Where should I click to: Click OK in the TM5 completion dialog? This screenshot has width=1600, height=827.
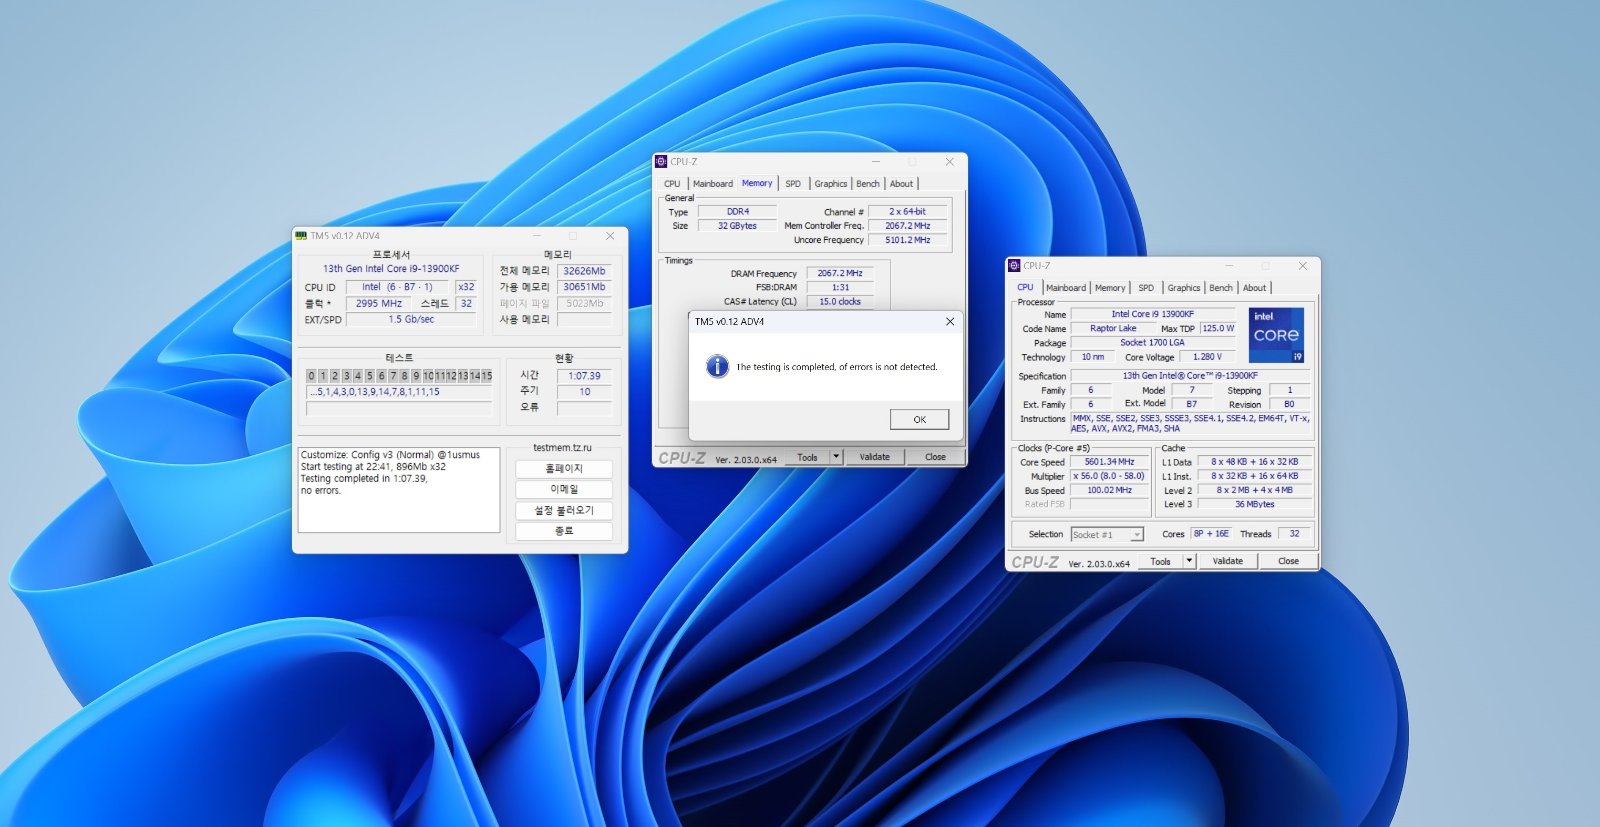(919, 419)
